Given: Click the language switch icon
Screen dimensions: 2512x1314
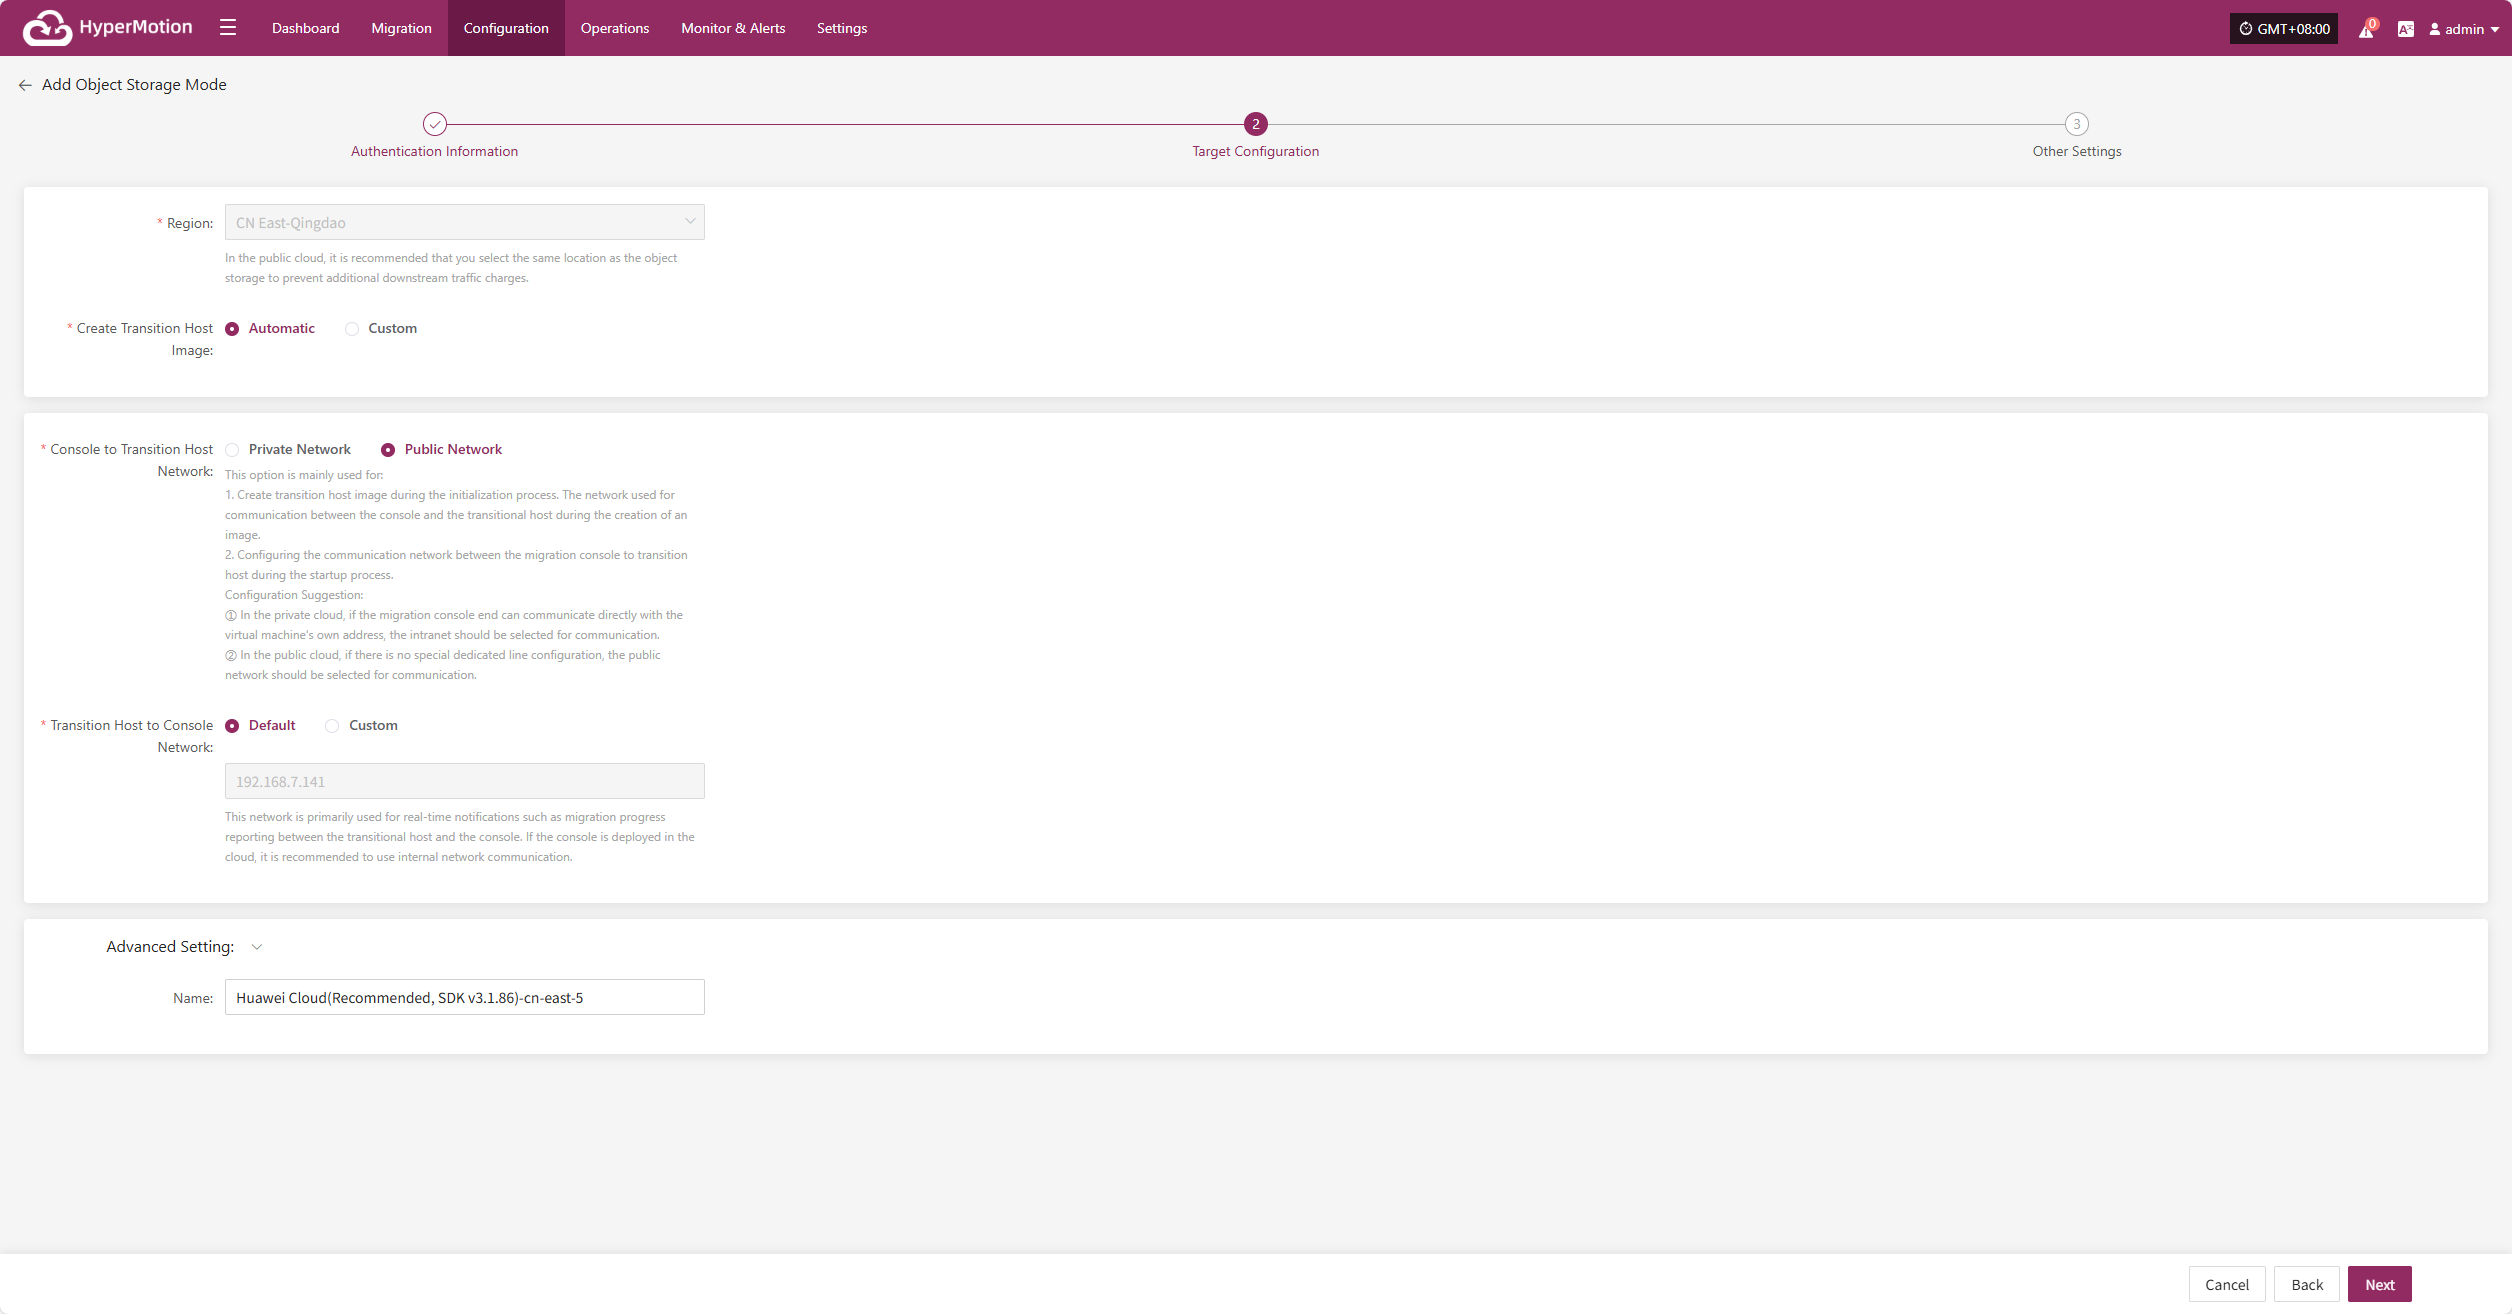Looking at the screenshot, I should point(2406,29).
